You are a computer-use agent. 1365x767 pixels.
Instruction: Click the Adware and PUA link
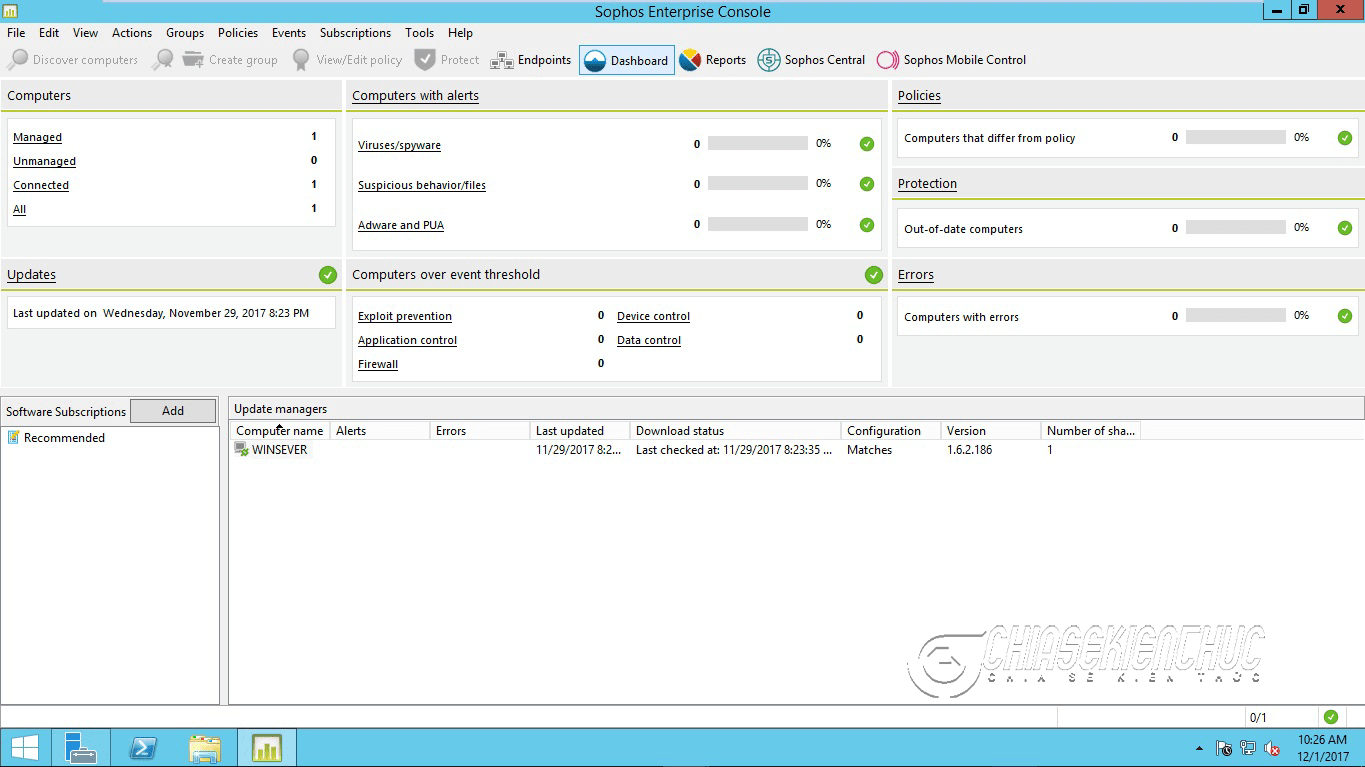tap(401, 225)
